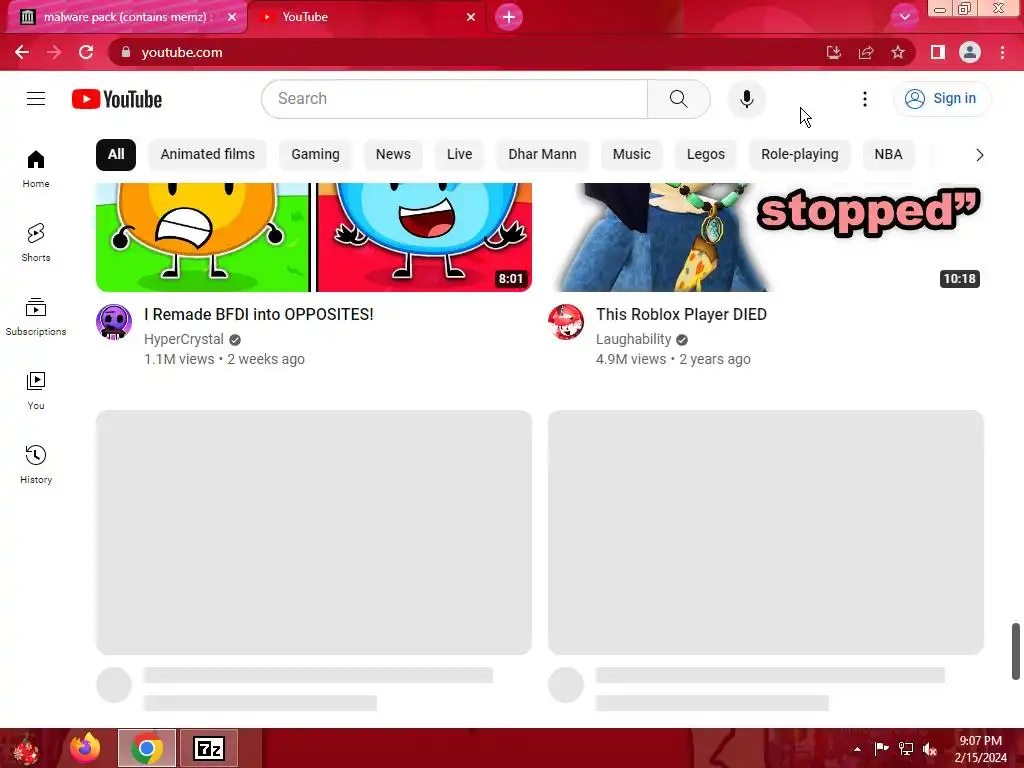Select the News chip
The width and height of the screenshot is (1024, 768).
tap(393, 155)
